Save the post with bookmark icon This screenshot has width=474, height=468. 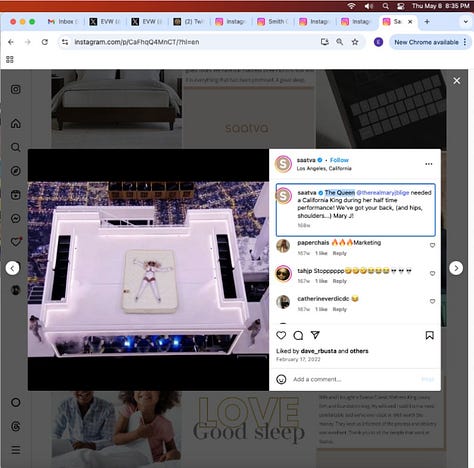coord(429,335)
